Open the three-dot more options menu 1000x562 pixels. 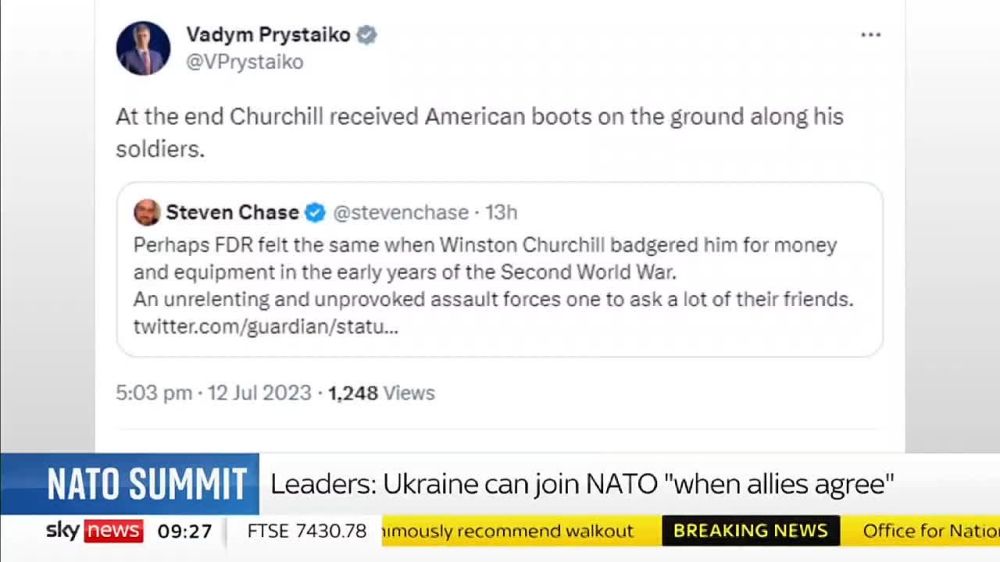click(870, 35)
